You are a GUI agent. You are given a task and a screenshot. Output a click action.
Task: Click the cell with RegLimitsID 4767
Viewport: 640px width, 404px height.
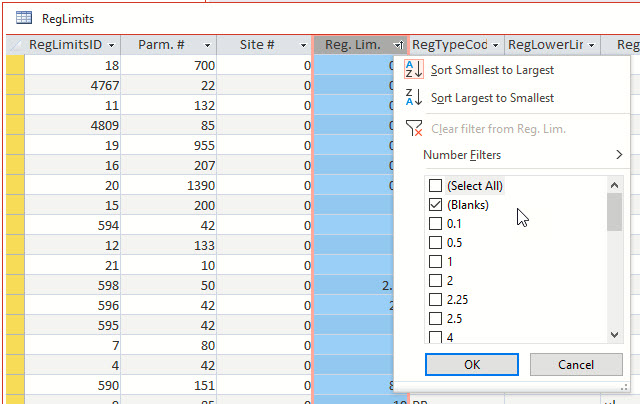pos(73,85)
